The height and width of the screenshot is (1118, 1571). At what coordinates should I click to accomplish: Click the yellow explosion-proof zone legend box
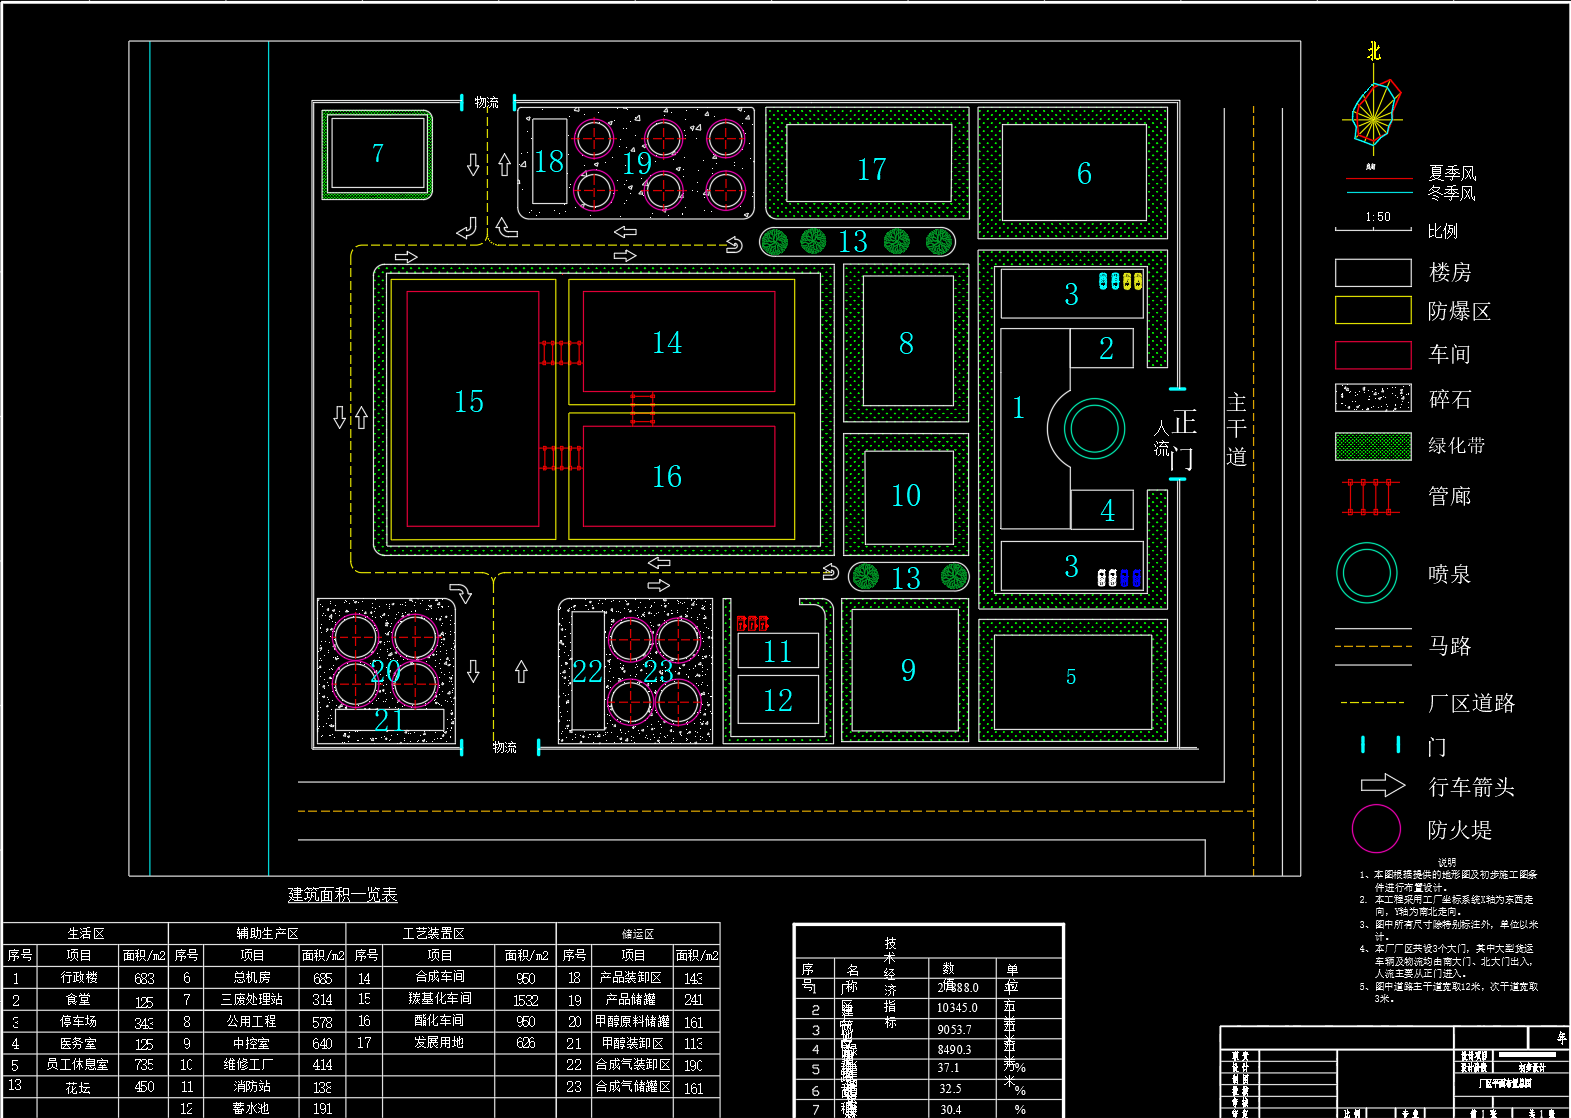[1373, 311]
